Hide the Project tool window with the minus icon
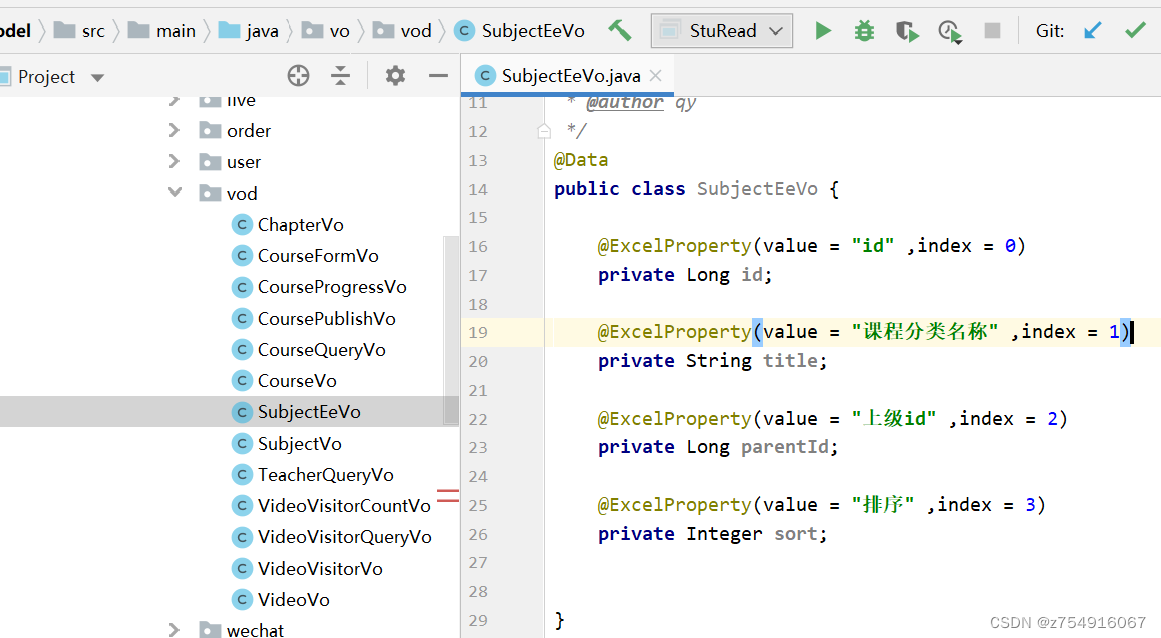 click(438, 76)
